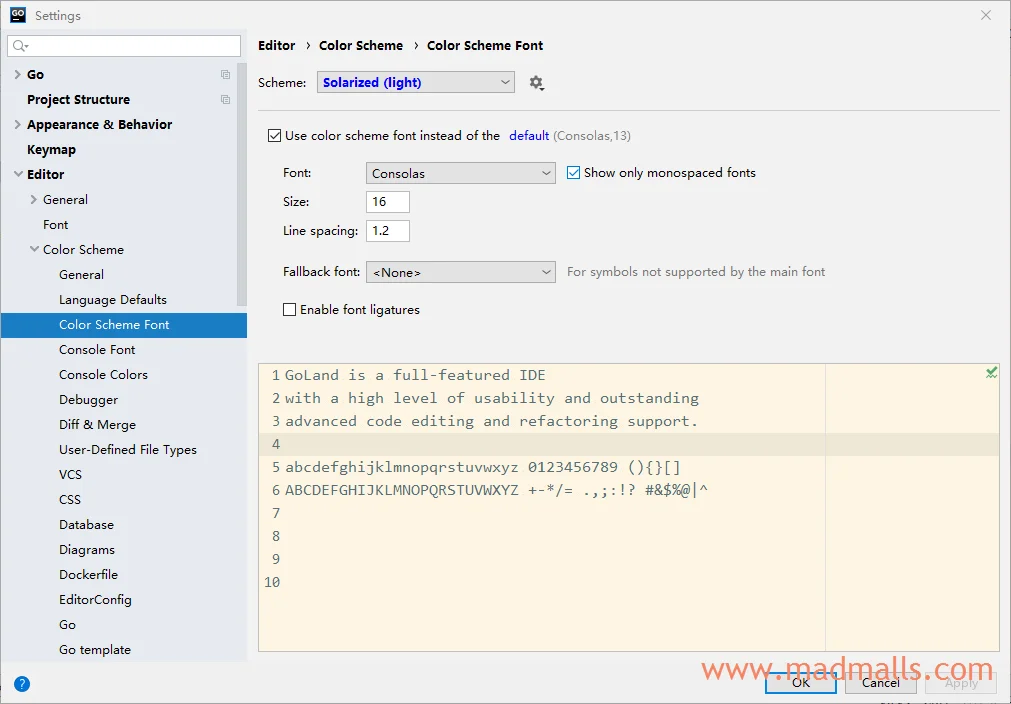
Task: Click the lowercase alphabet preview line
Action: pos(483,467)
